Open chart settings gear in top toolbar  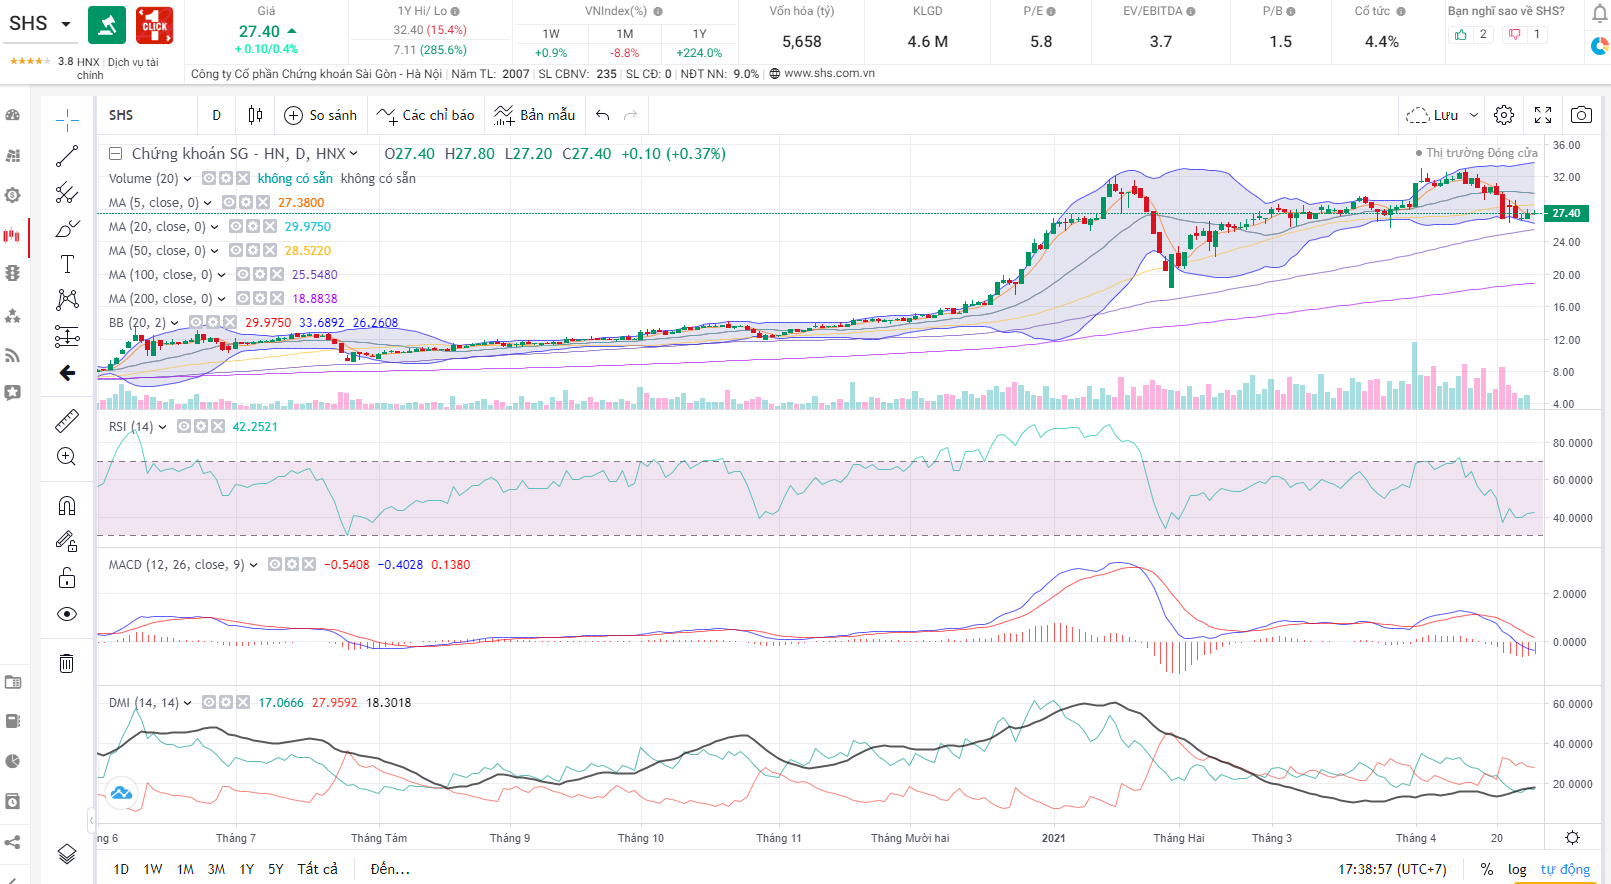pyautogui.click(x=1504, y=115)
